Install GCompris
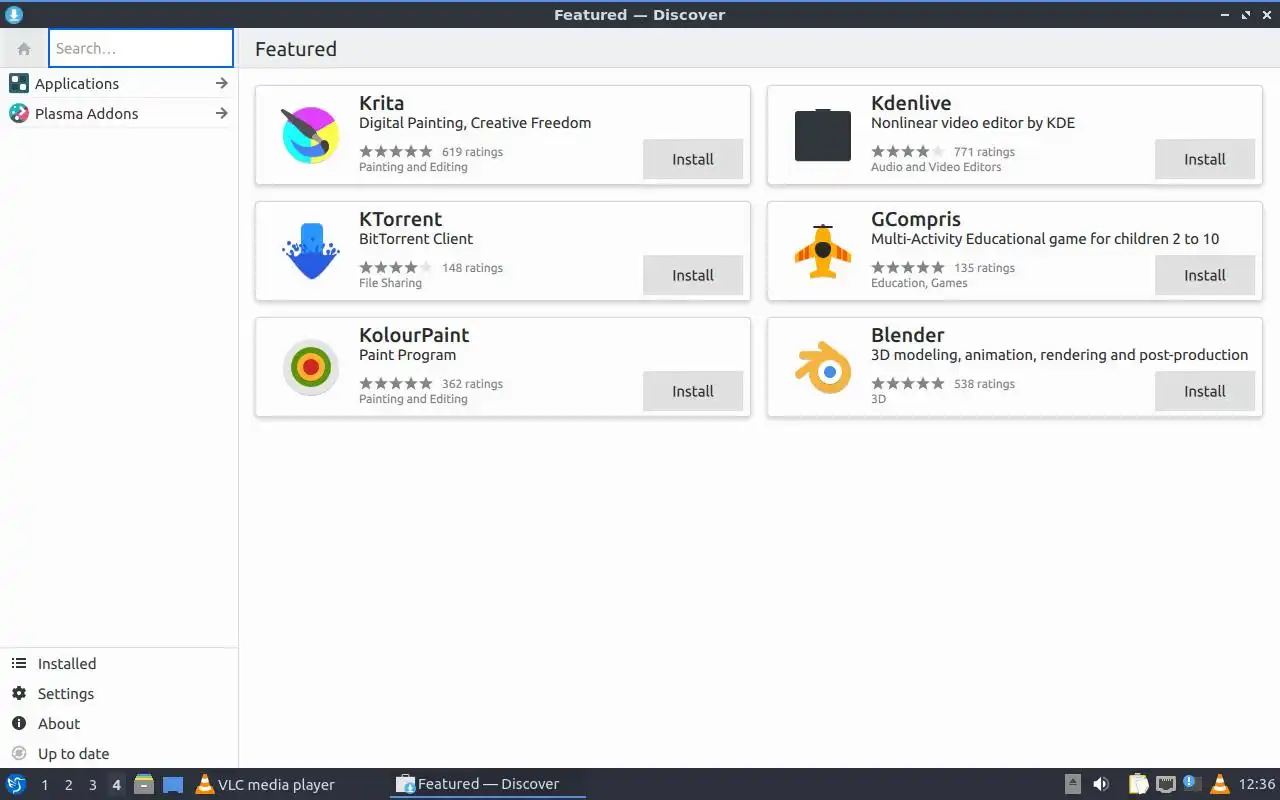Viewport: 1280px width, 800px height. (1205, 275)
